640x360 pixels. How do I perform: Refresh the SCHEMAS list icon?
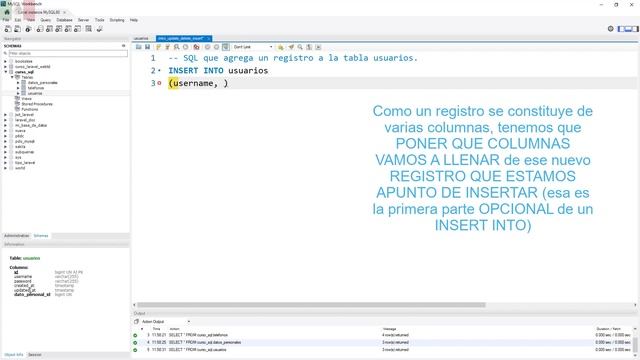coord(124,46)
